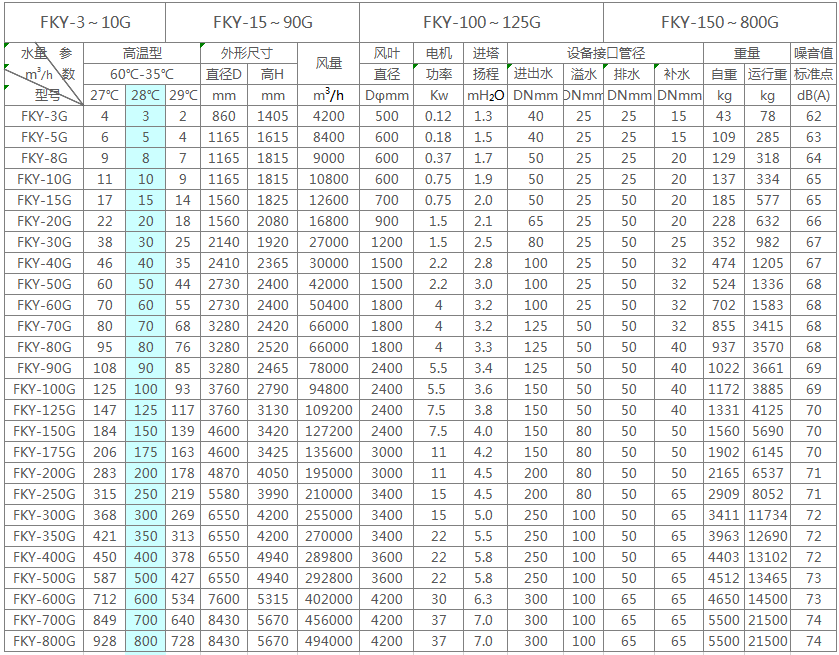
Task: Click the FKY-800G model cell
Action: pos(44,641)
